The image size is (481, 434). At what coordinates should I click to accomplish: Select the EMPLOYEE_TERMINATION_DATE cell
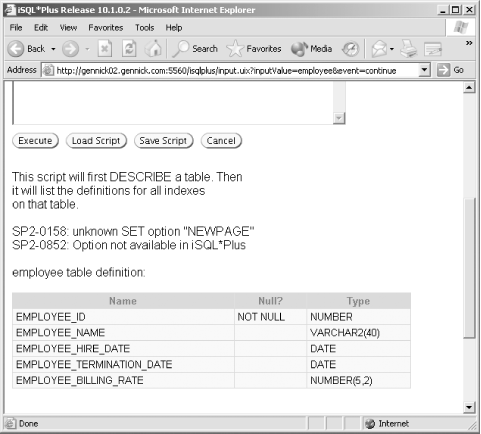[x=123, y=364]
